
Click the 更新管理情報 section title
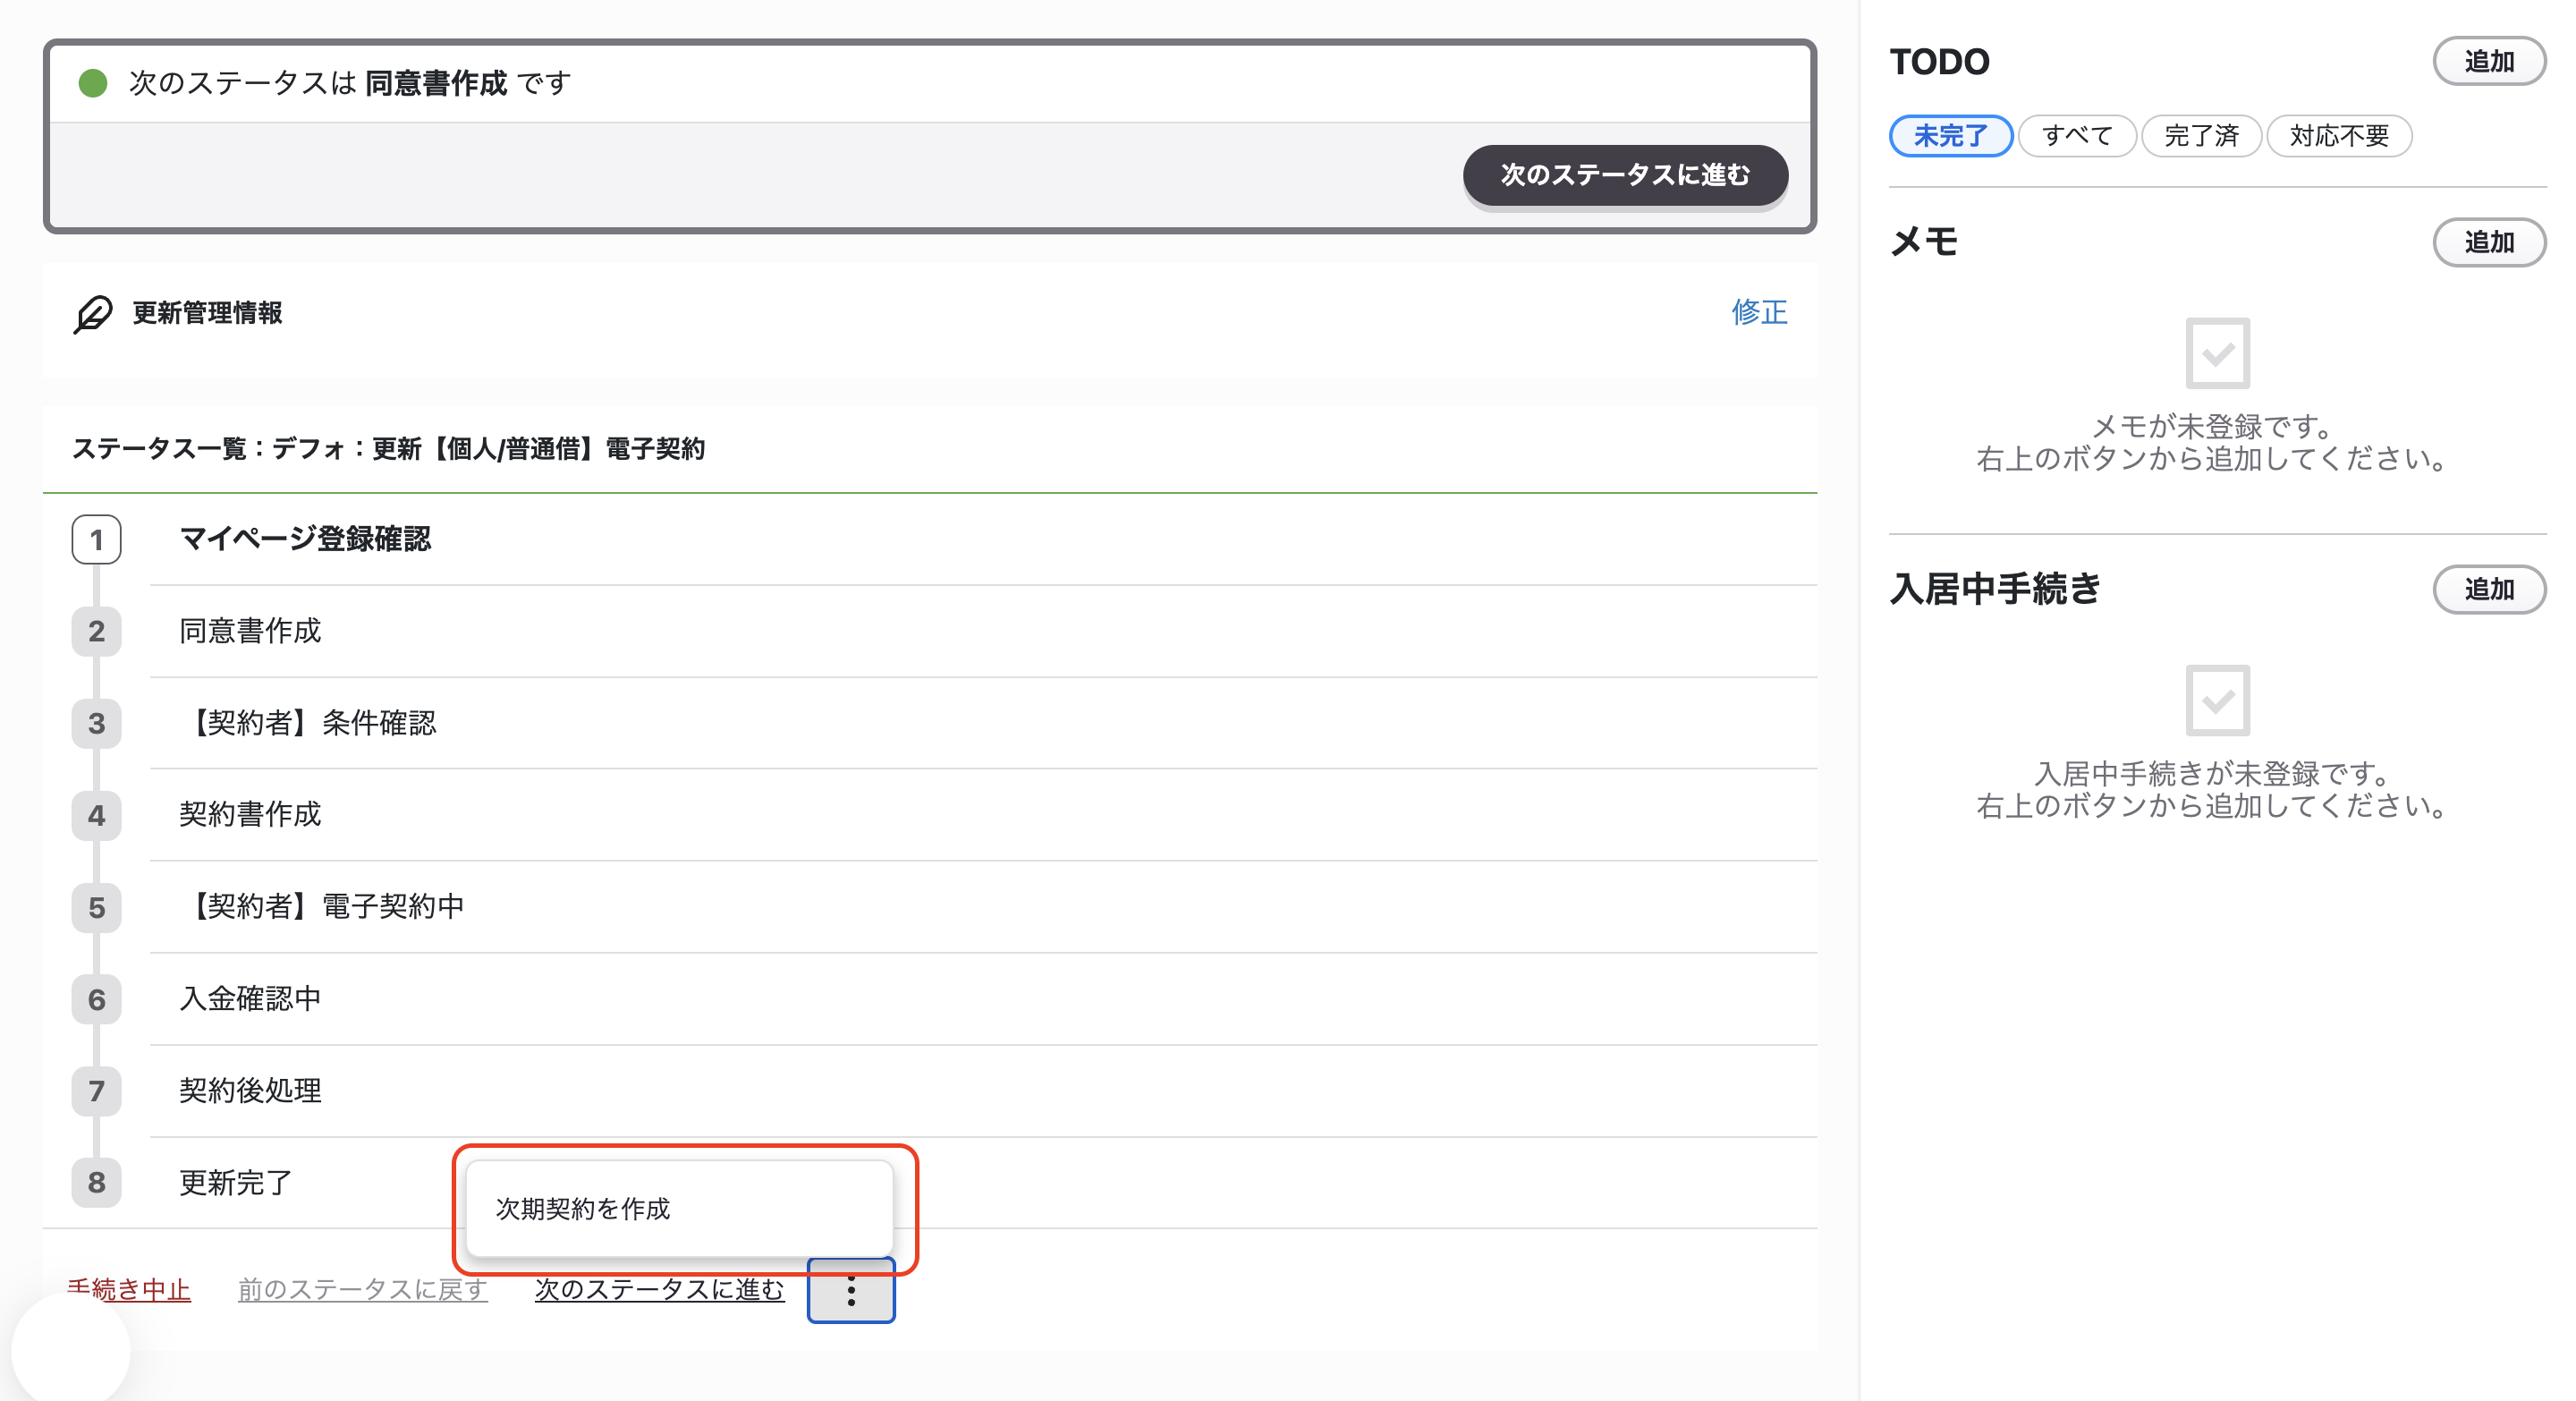click(207, 313)
